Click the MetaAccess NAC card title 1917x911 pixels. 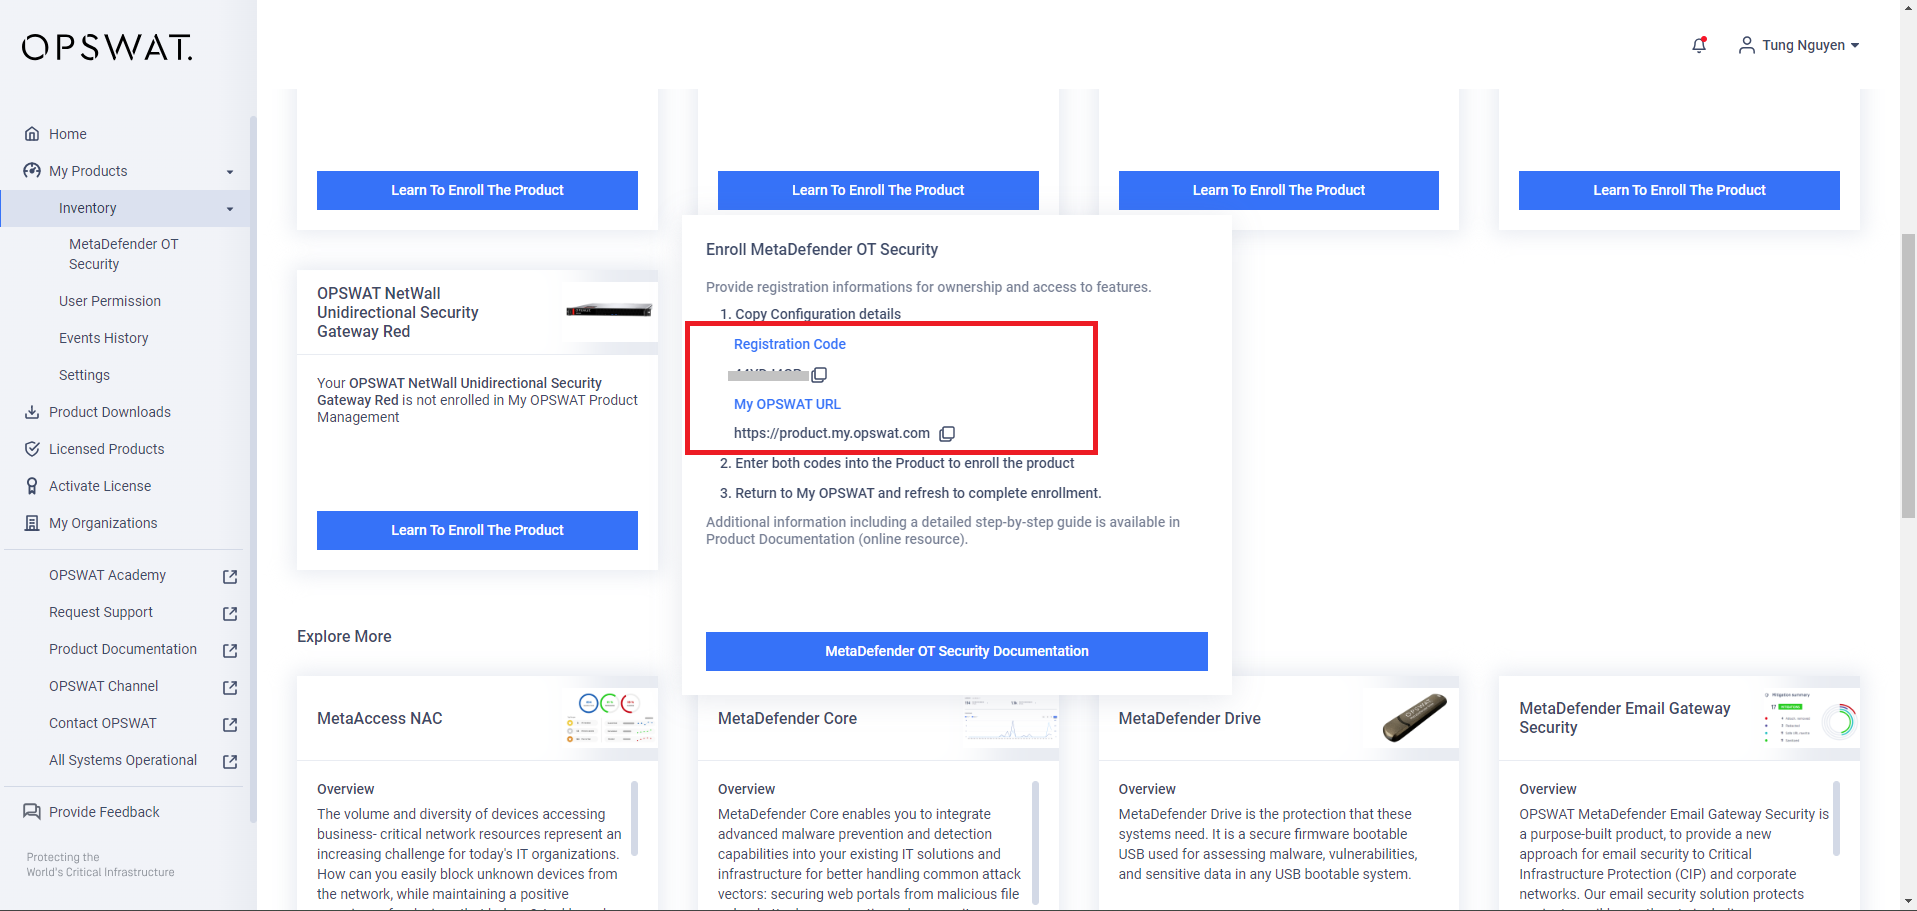[380, 718]
